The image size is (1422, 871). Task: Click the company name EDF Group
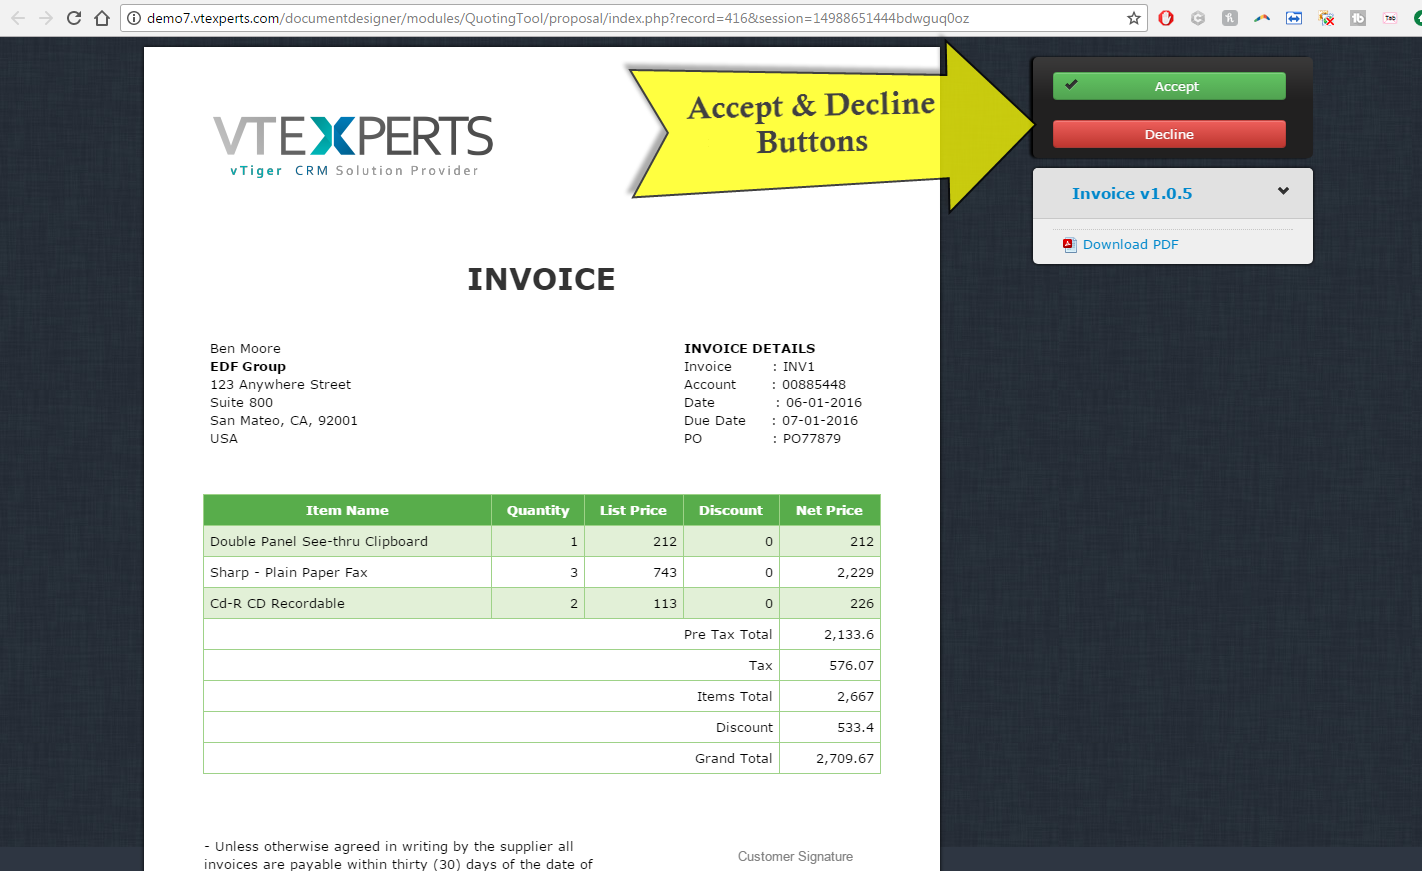click(x=248, y=366)
